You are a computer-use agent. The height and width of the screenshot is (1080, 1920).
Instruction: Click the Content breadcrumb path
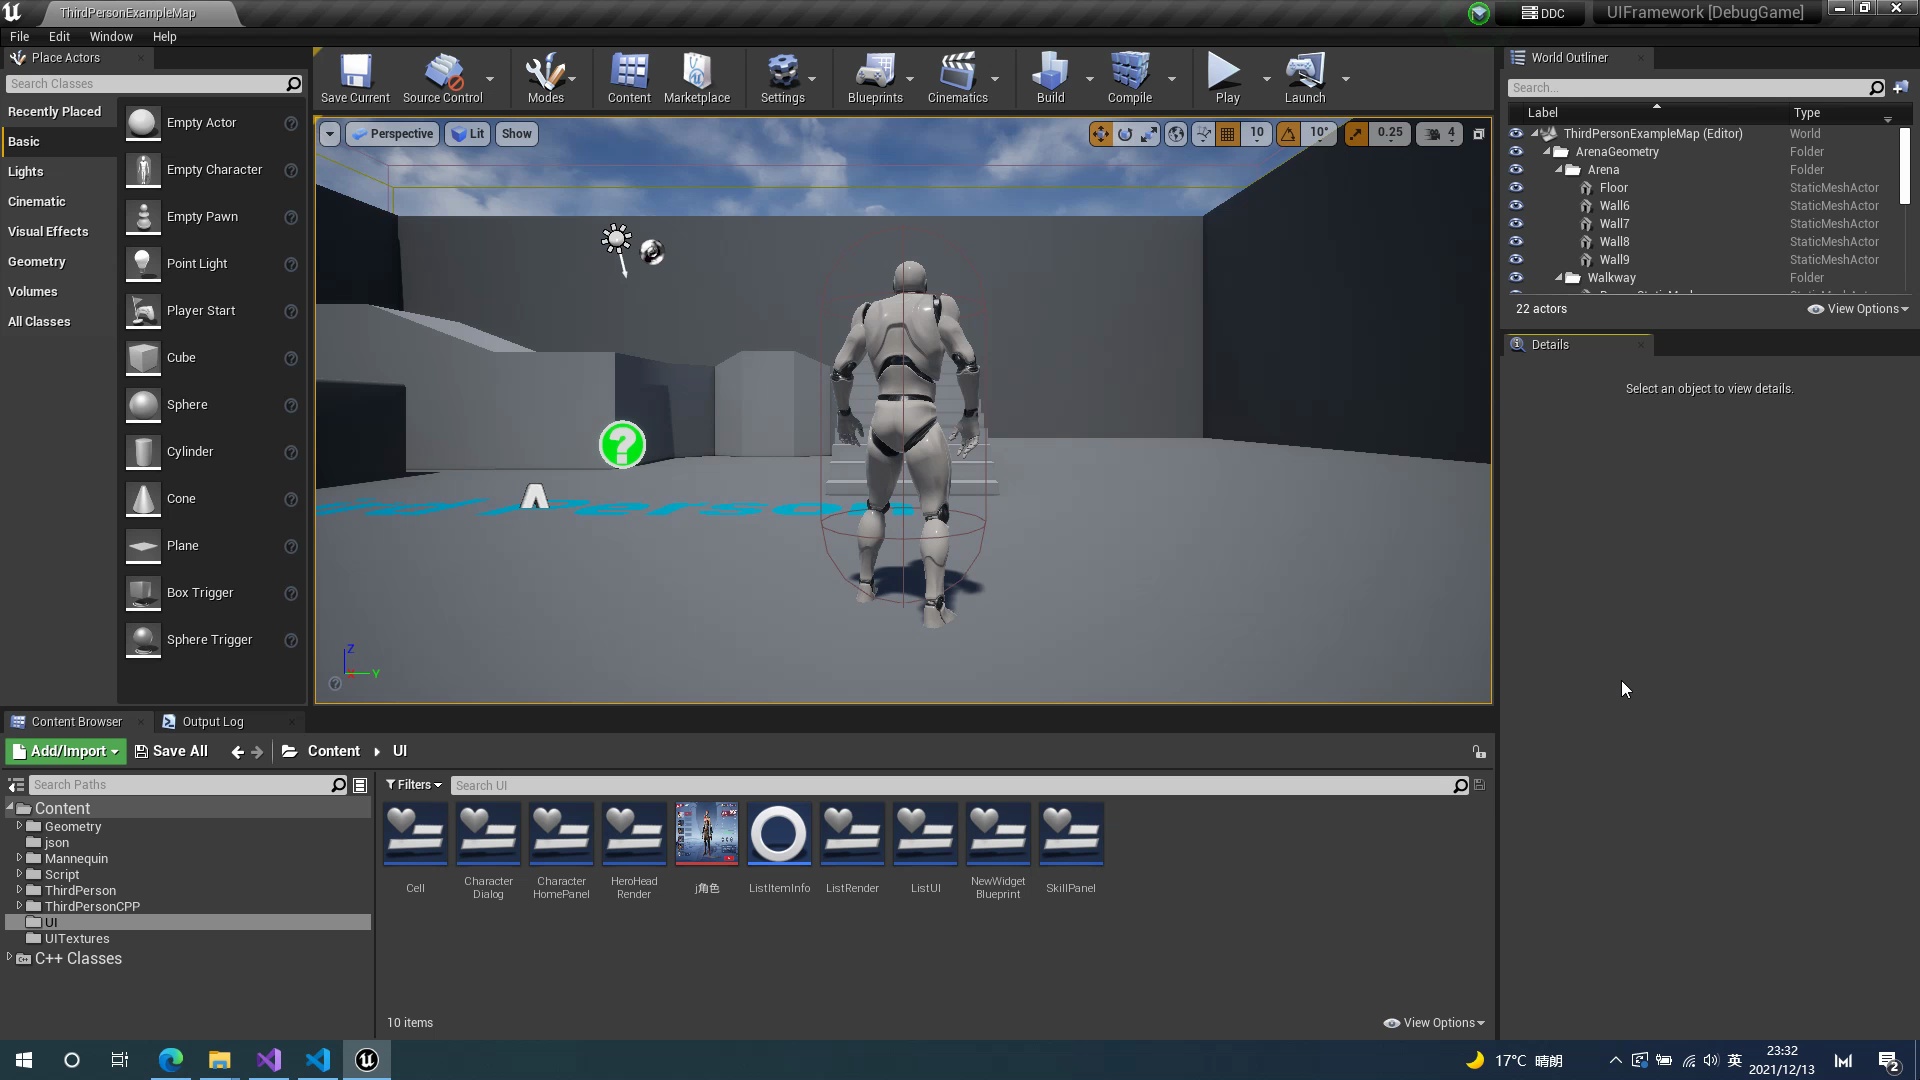coord(333,752)
